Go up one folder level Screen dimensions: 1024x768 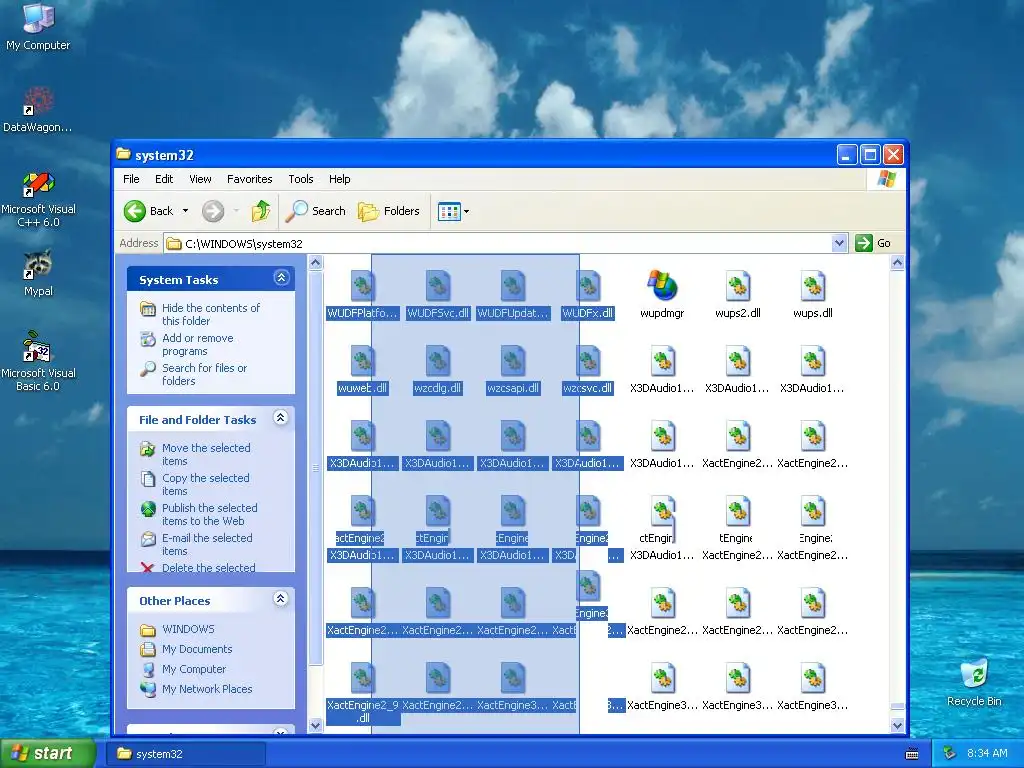pyautogui.click(x=261, y=211)
